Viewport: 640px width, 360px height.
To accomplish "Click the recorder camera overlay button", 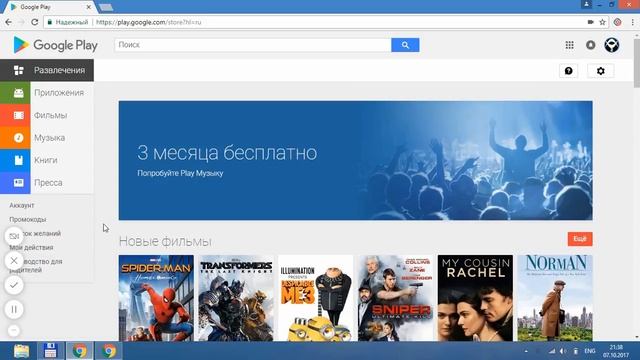I will point(14,236).
